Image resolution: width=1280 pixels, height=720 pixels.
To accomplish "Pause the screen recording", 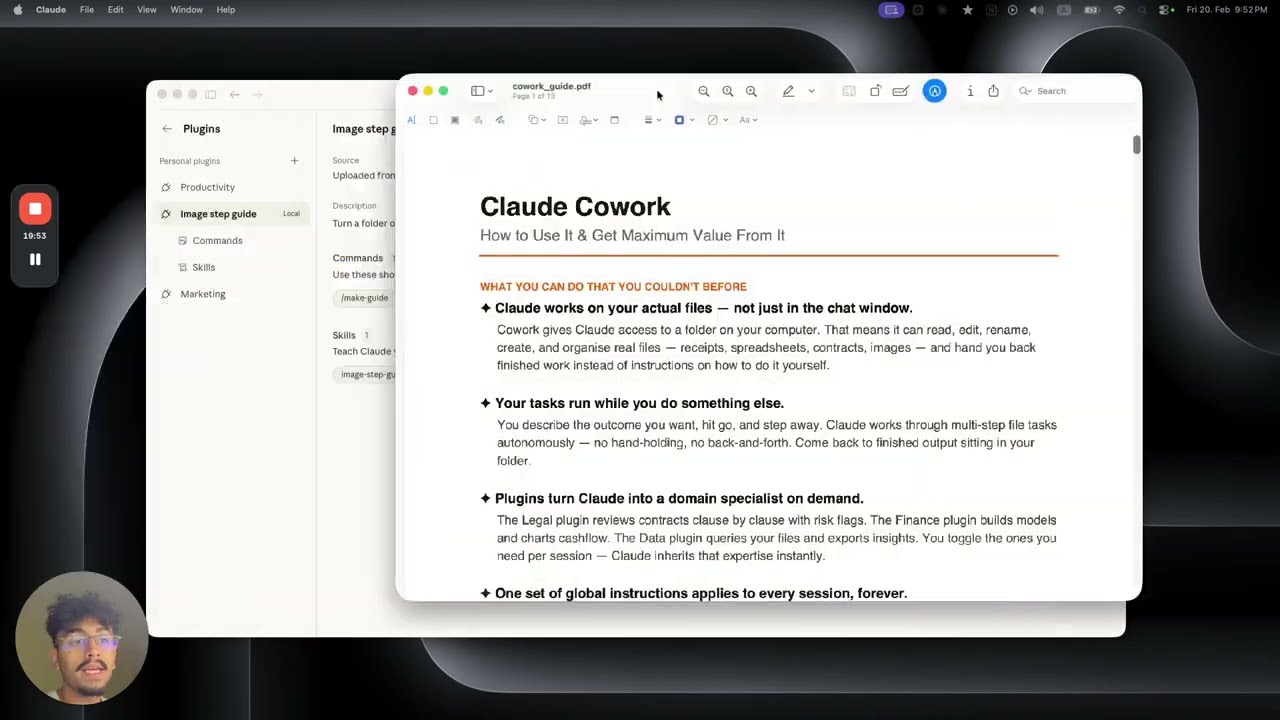I will (35, 259).
